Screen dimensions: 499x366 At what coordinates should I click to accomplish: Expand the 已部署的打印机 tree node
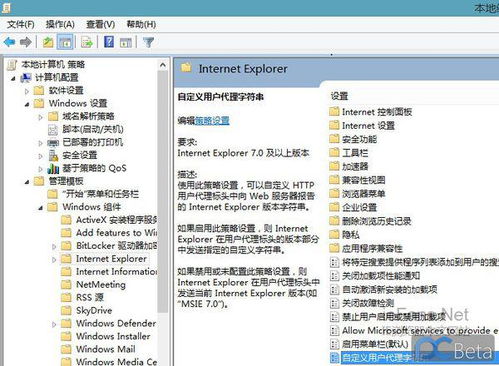(40, 143)
